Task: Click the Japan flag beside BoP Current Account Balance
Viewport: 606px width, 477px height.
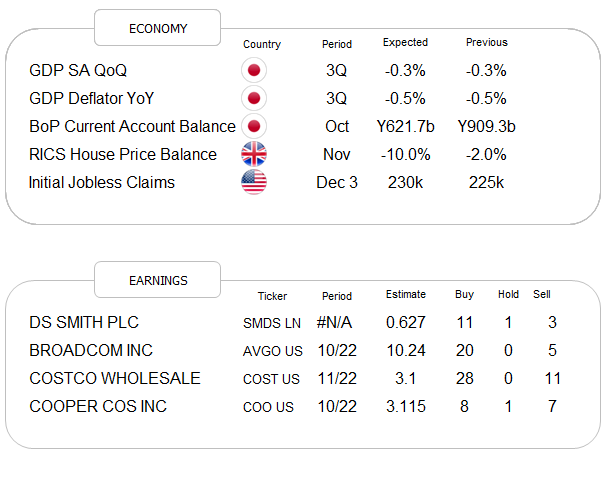Action: pyautogui.click(x=254, y=126)
